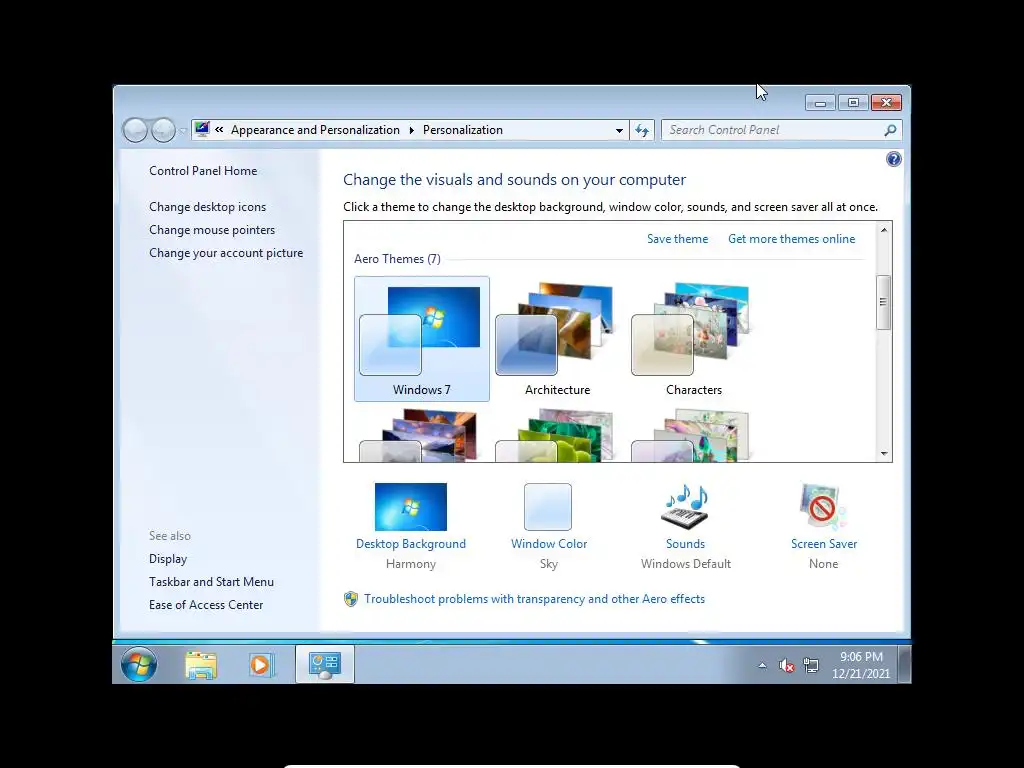
Task: Click the clock showing 9:06 PM
Action: (861, 665)
